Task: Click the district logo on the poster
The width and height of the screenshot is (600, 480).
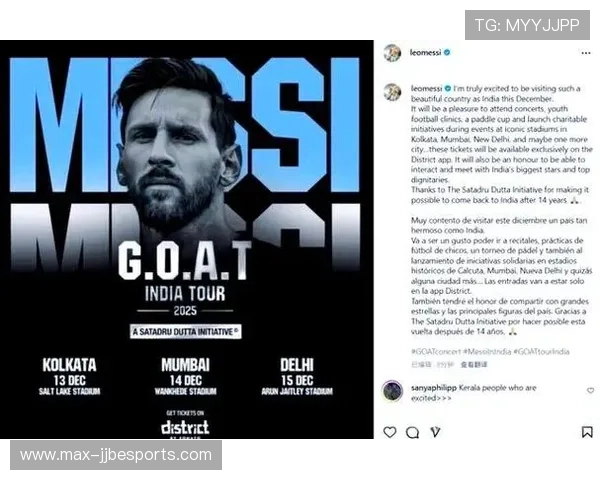Action: pos(185,428)
